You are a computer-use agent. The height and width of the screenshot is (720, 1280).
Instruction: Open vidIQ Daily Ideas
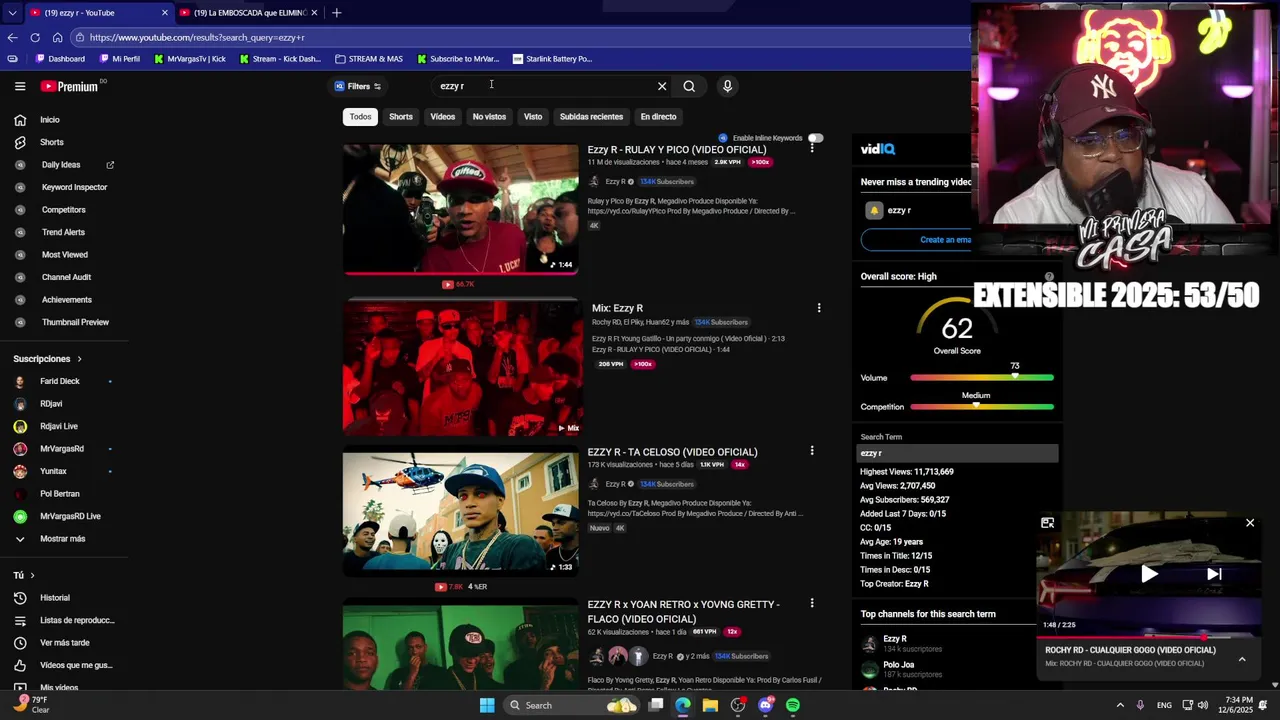tap(61, 165)
